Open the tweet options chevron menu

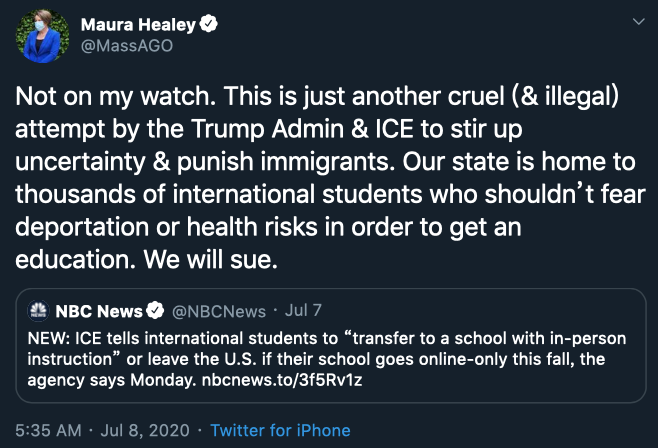coord(637,21)
